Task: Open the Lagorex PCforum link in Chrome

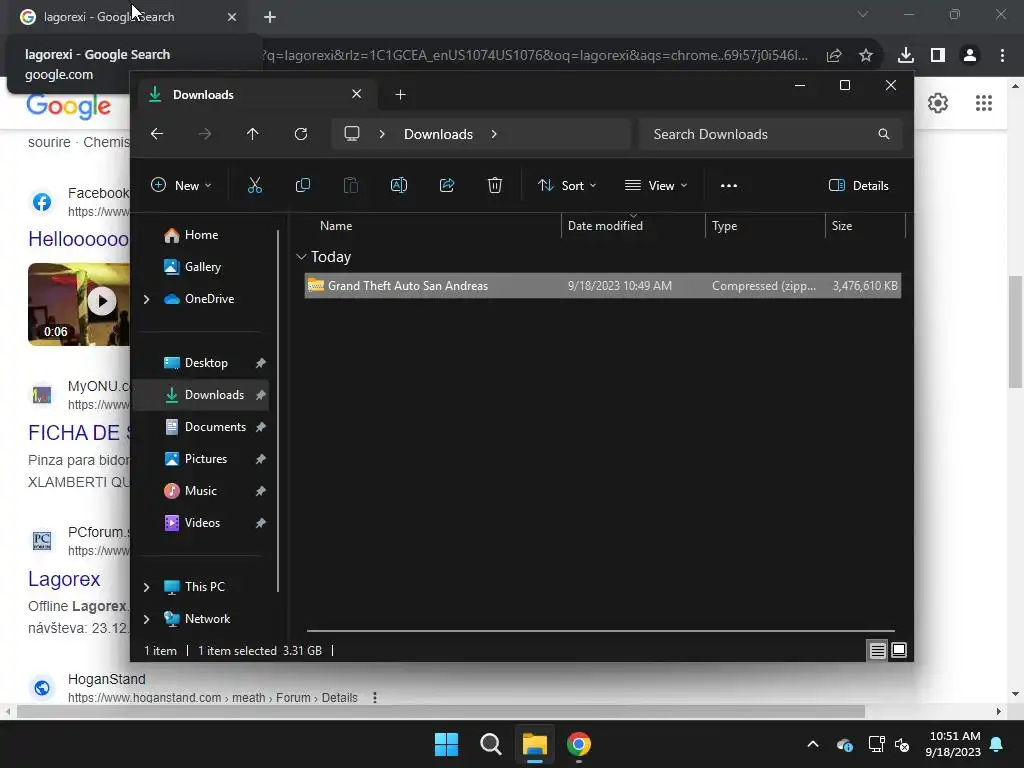Action: point(64,579)
